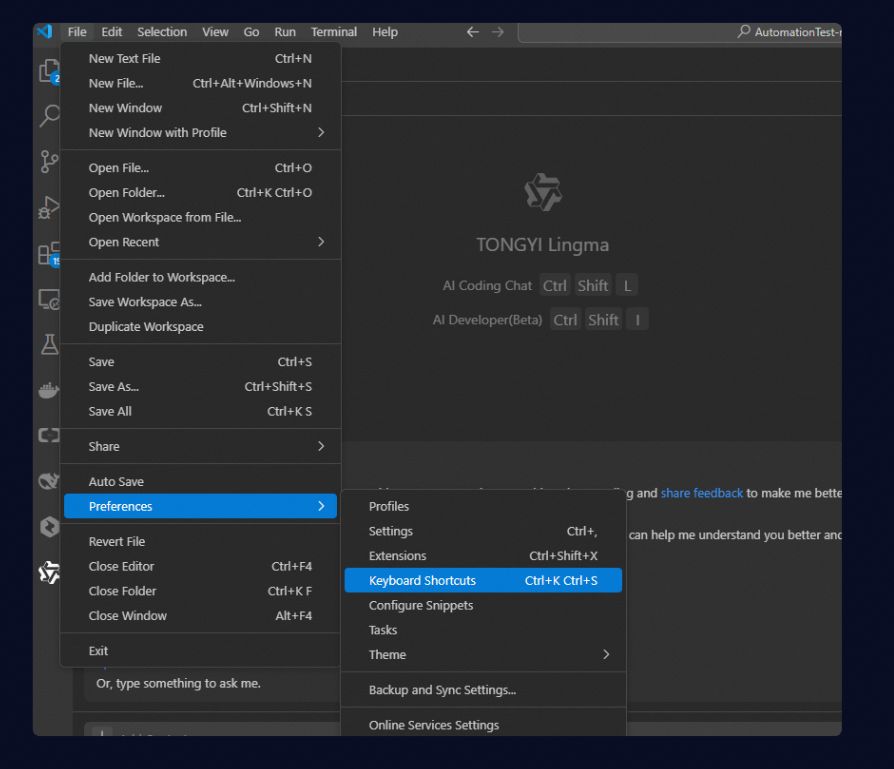Choose Backup and Sync Settings...
This screenshot has height=769, width=894.
click(483, 690)
